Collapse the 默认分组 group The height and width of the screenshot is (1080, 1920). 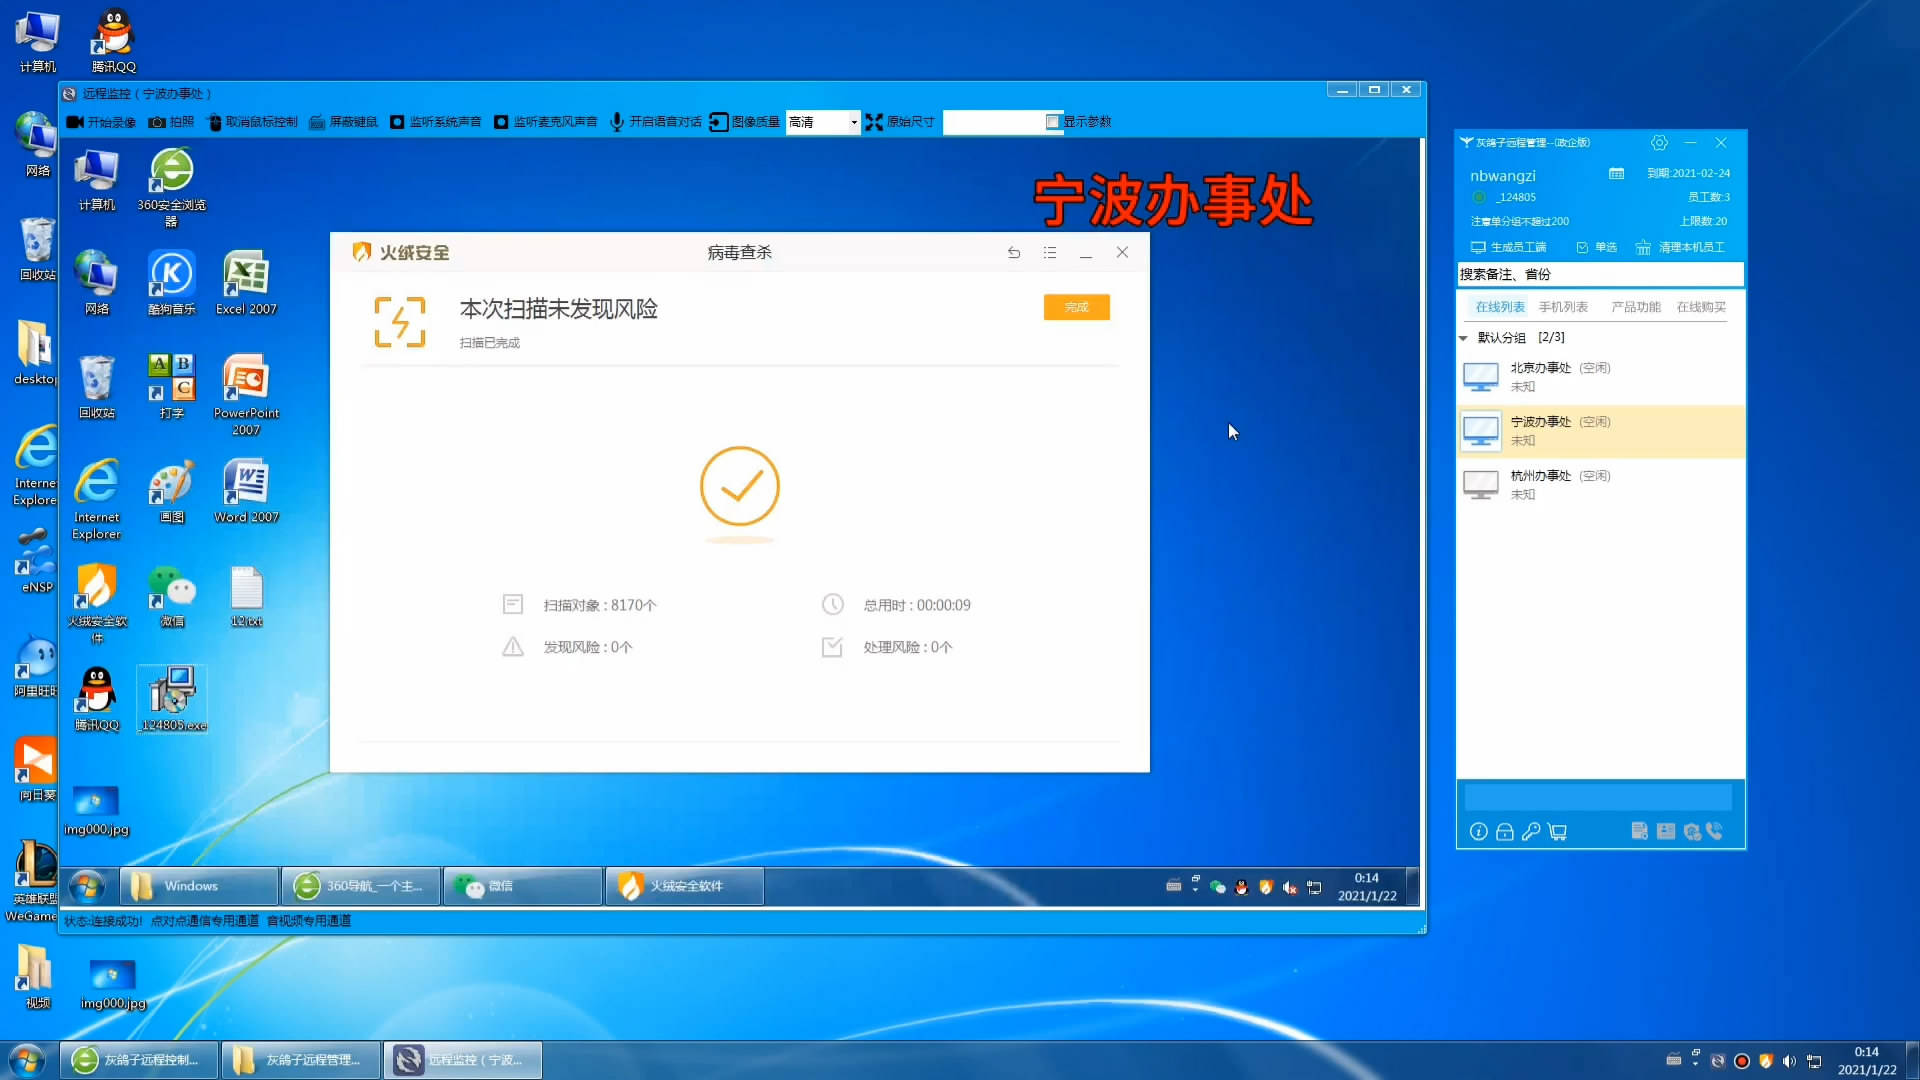[1463, 338]
